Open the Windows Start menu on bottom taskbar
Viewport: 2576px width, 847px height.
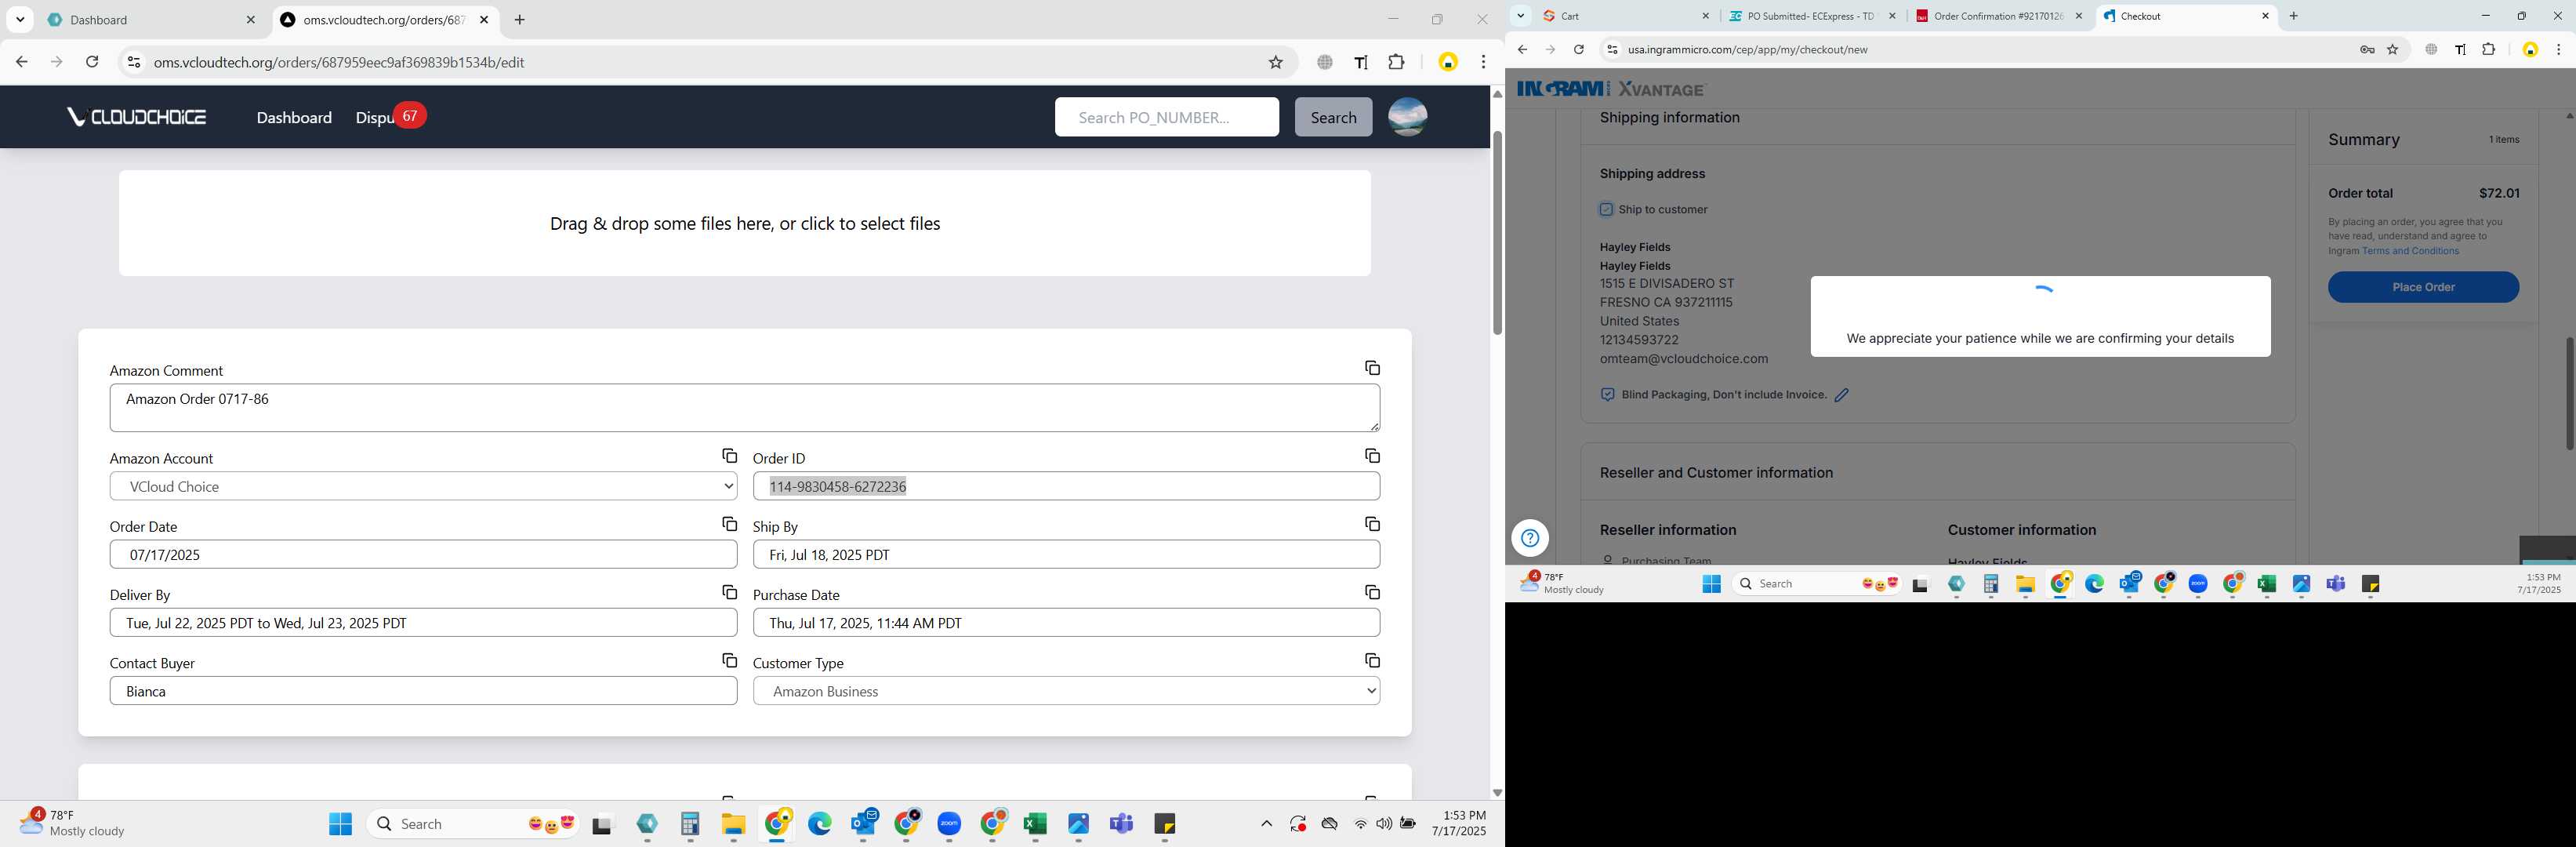pos(340,823)
